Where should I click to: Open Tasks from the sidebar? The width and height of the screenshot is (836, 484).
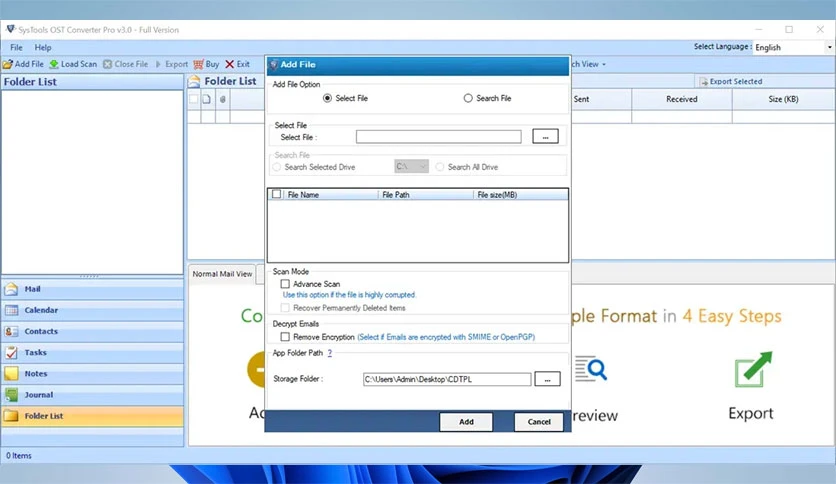(93, 353)
